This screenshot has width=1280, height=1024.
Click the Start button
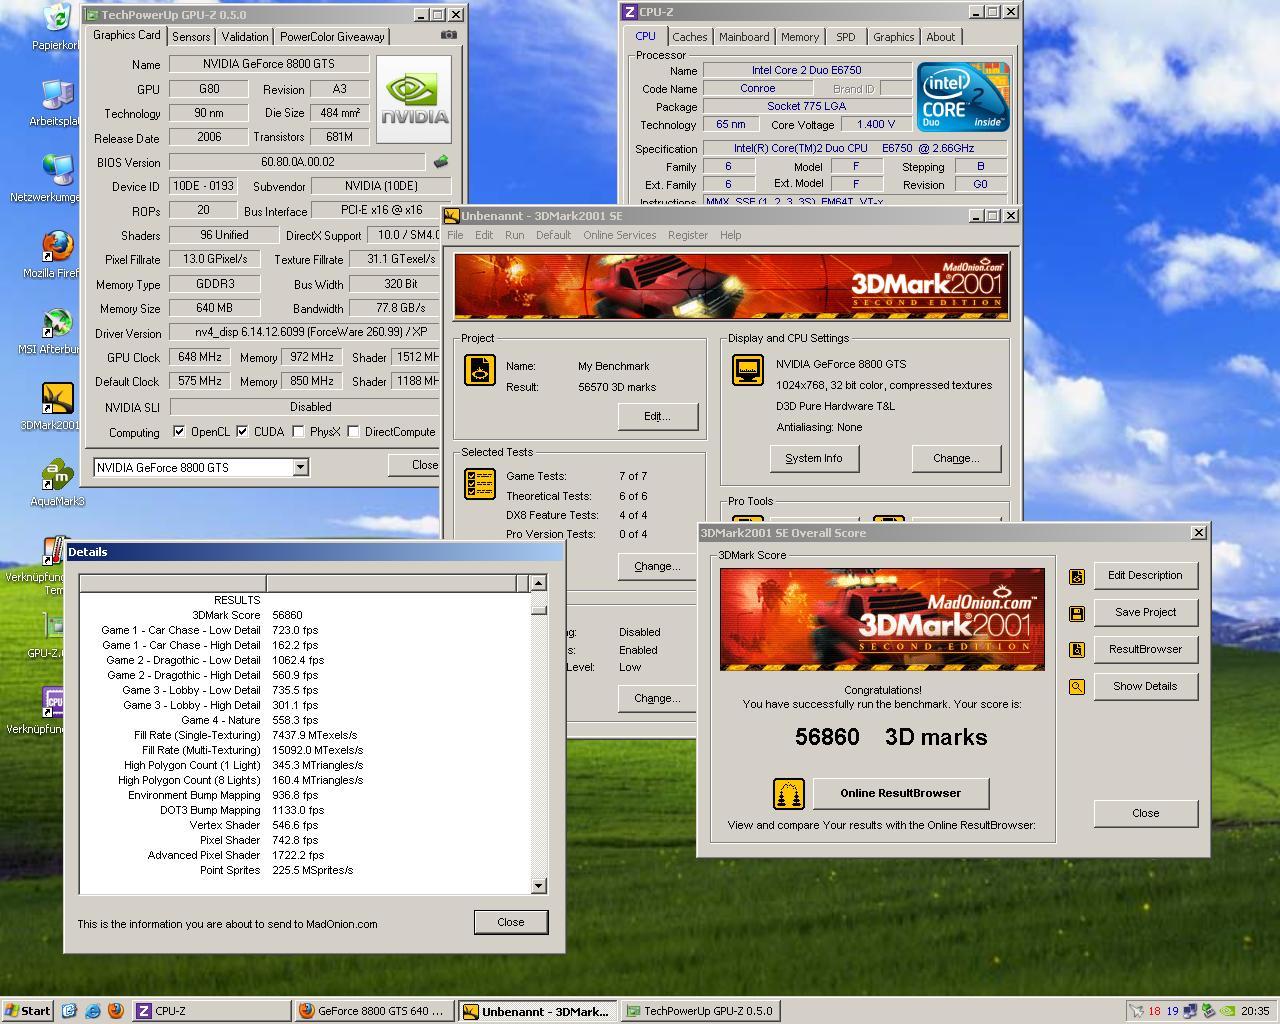click(27, 1011)
